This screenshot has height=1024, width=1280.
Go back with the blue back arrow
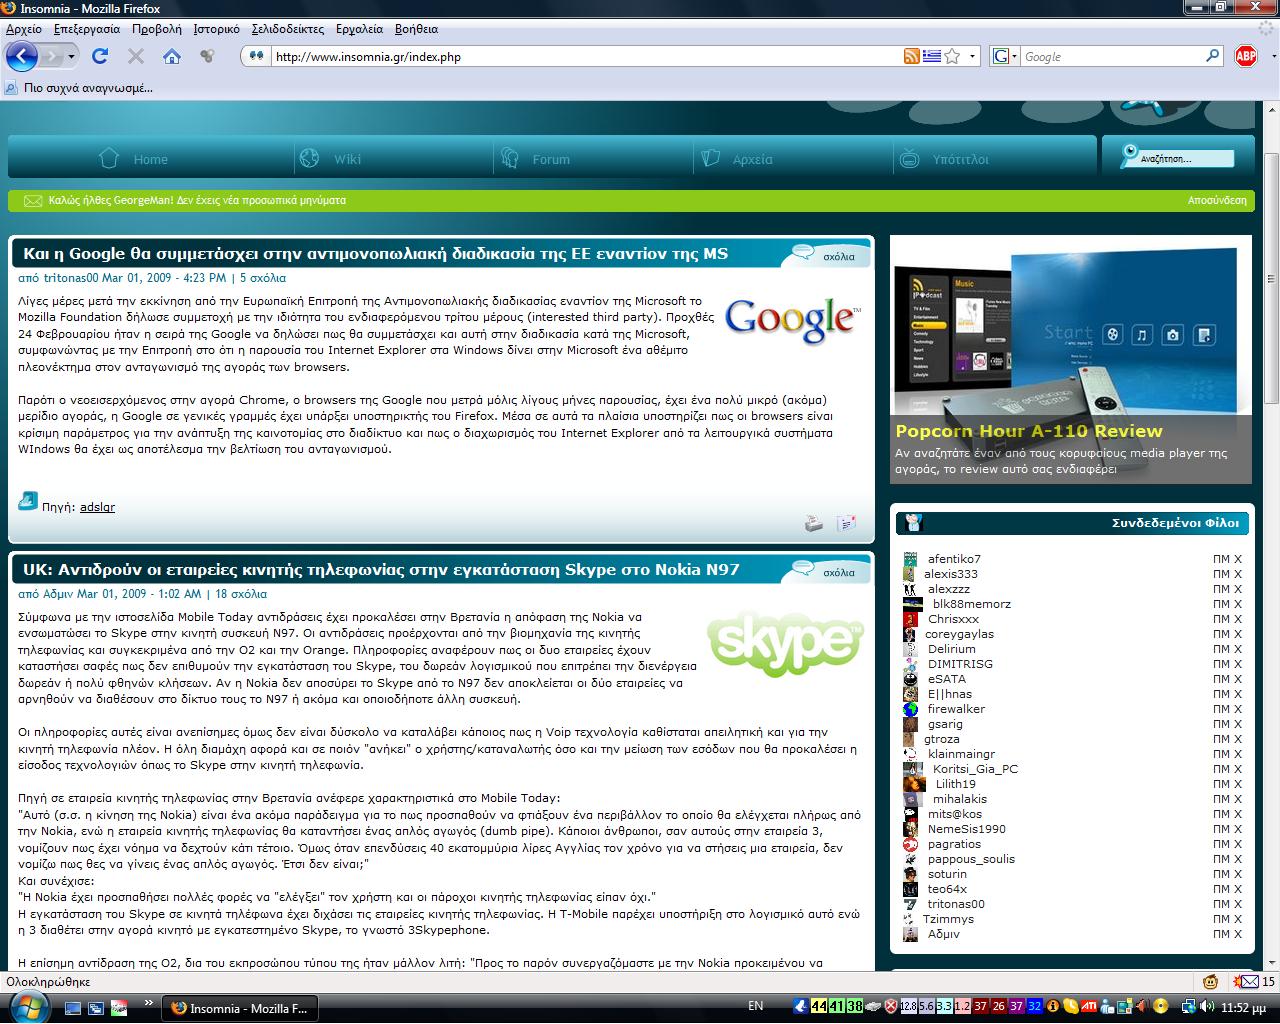pos(22,56)
